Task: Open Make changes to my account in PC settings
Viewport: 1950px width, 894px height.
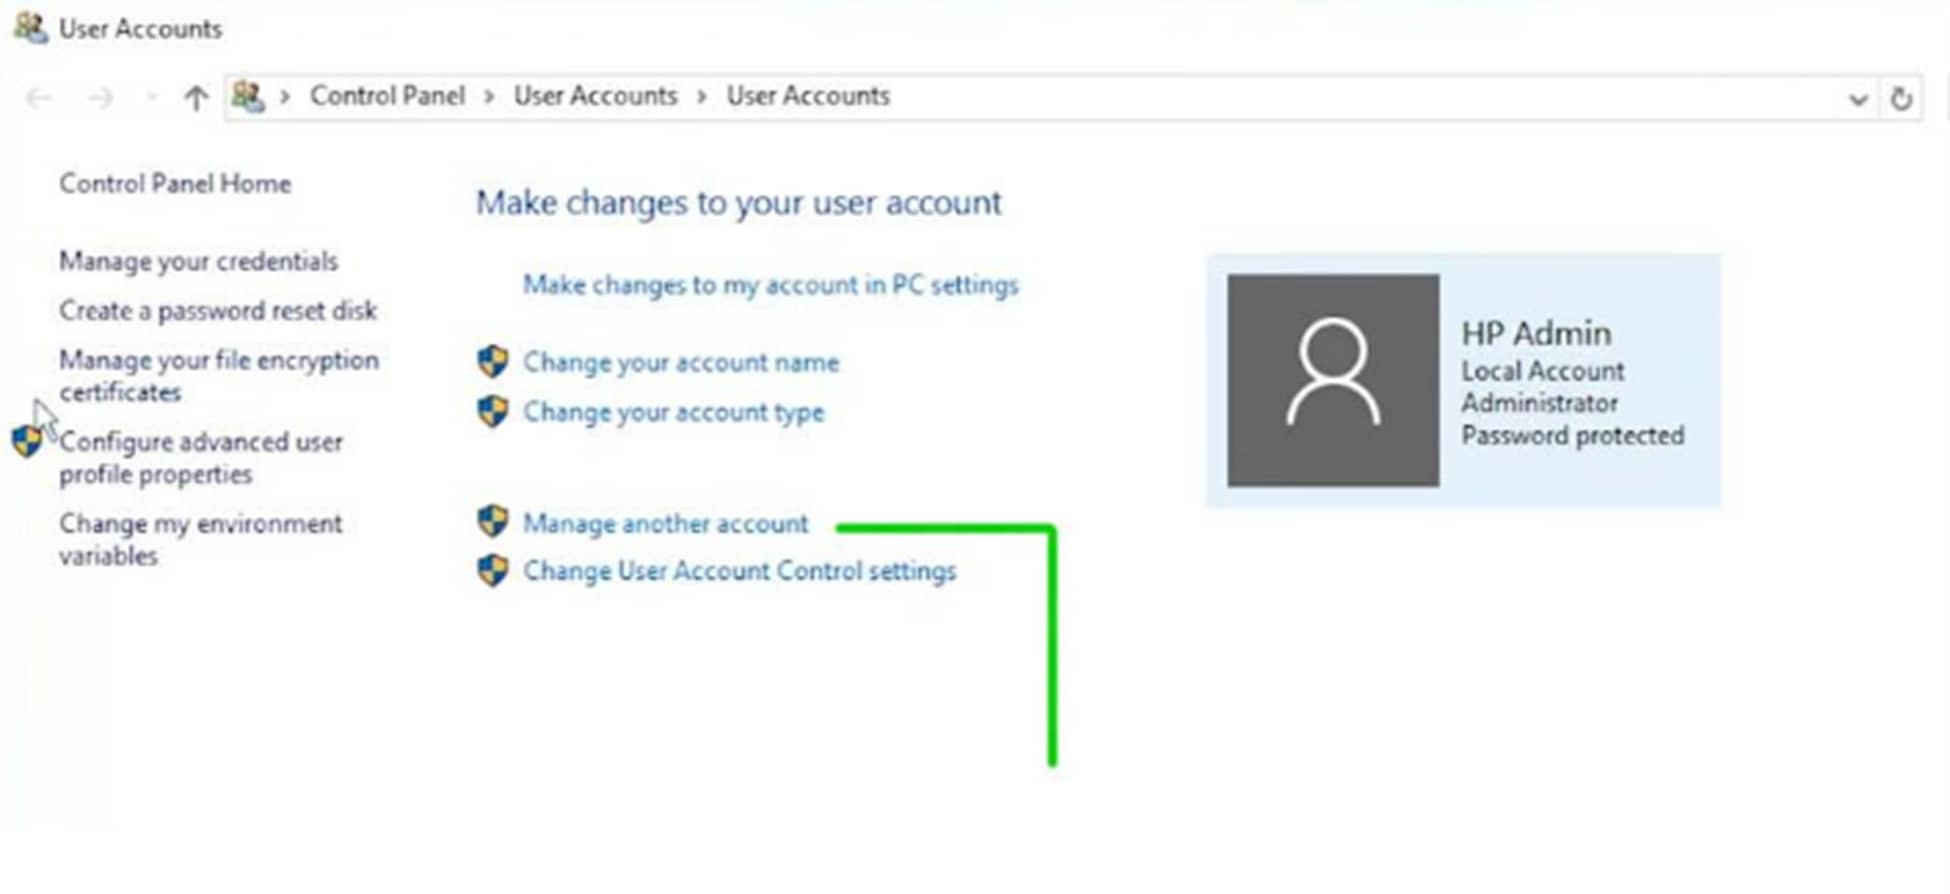Action: click(770, 285)
